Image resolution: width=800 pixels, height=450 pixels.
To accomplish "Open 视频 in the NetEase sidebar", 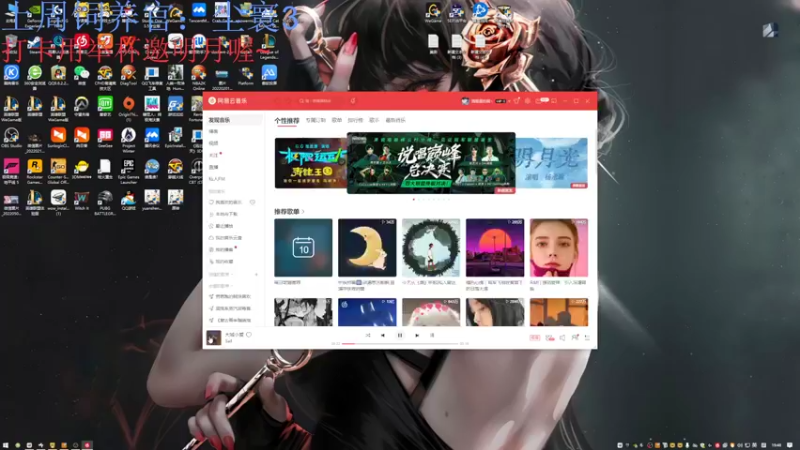I will click(213, 143).
